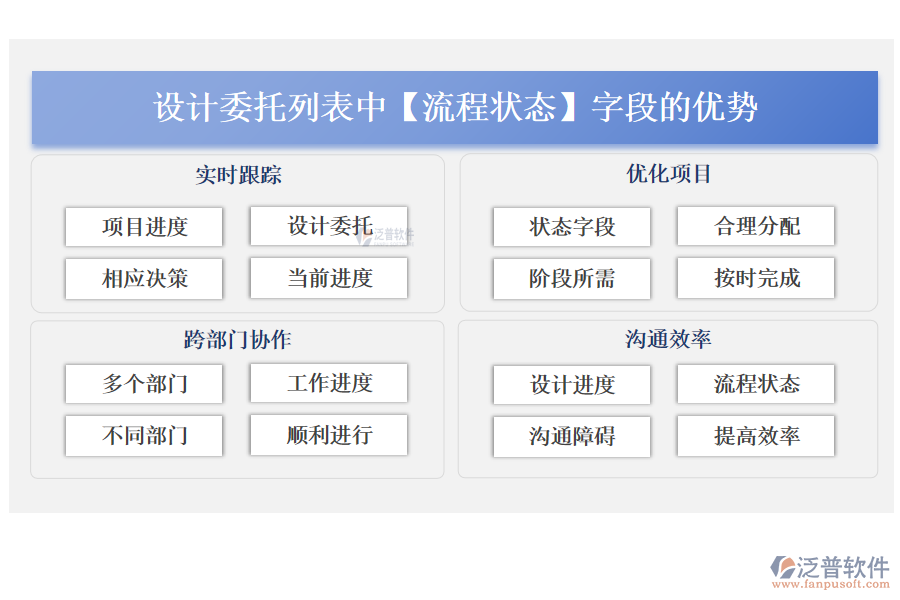Click the 不同部门 button
Viewport: 900px width, 600px height.
click(x=143, y=436)
